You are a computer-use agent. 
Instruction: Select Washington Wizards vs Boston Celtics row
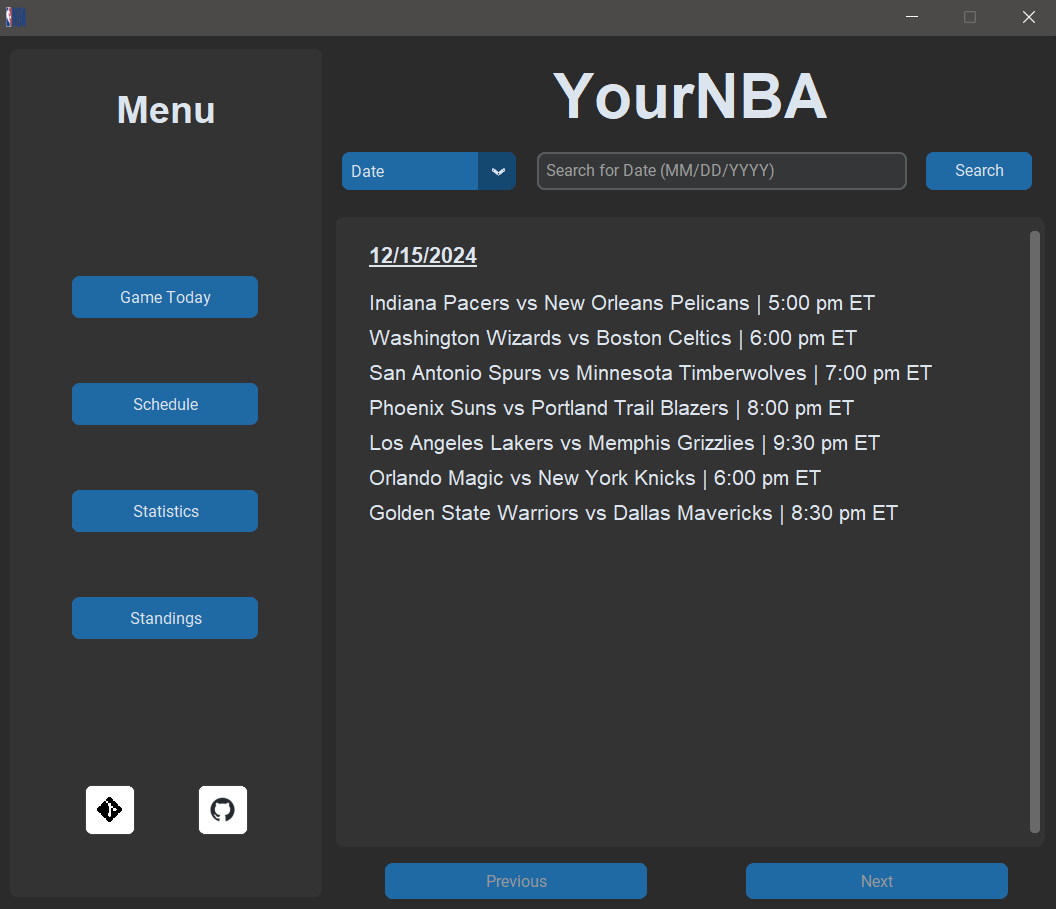(613, 338)
